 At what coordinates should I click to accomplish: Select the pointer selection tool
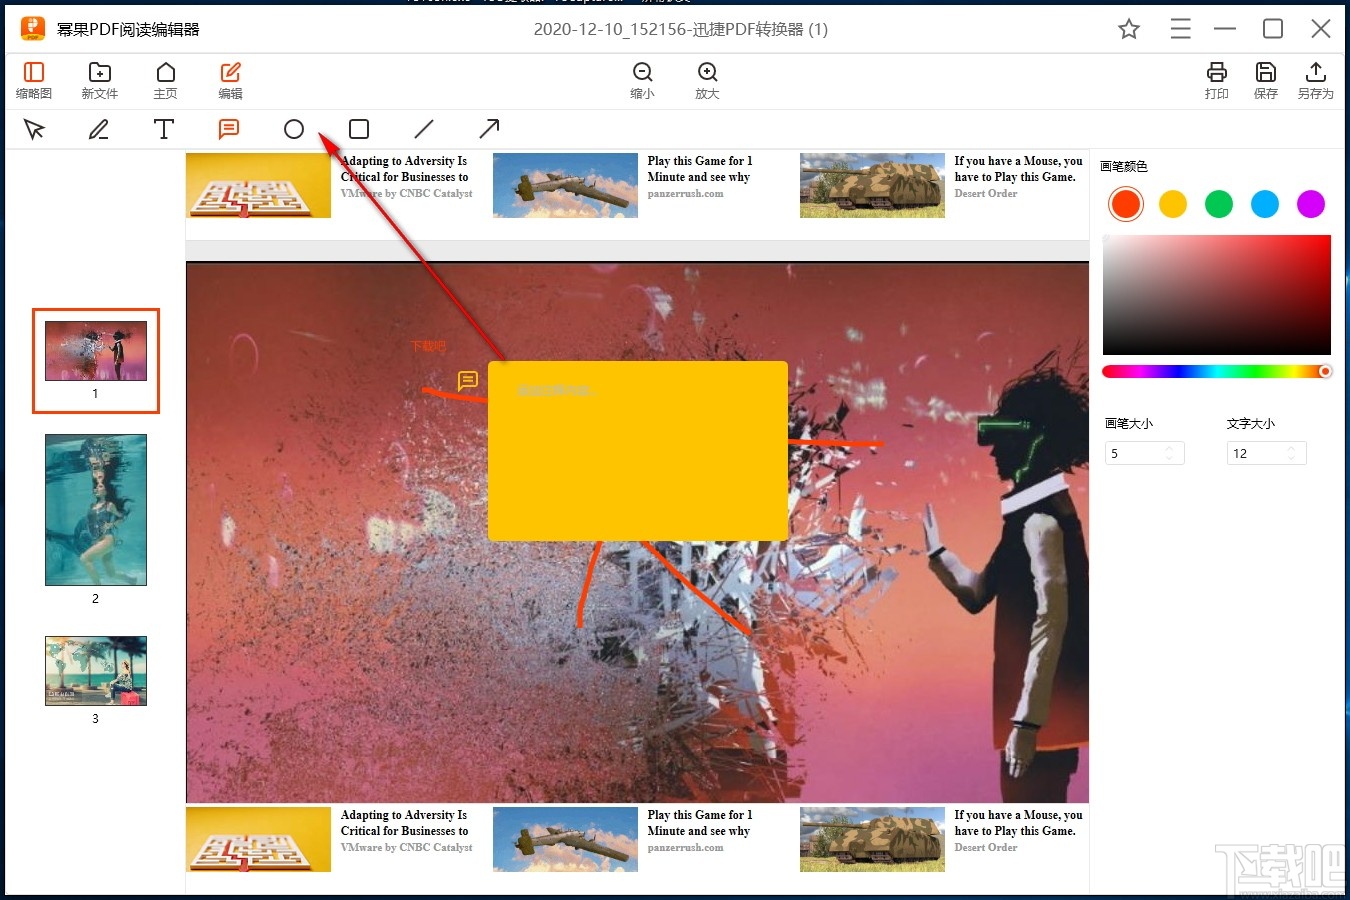click(x=34, y=129)
